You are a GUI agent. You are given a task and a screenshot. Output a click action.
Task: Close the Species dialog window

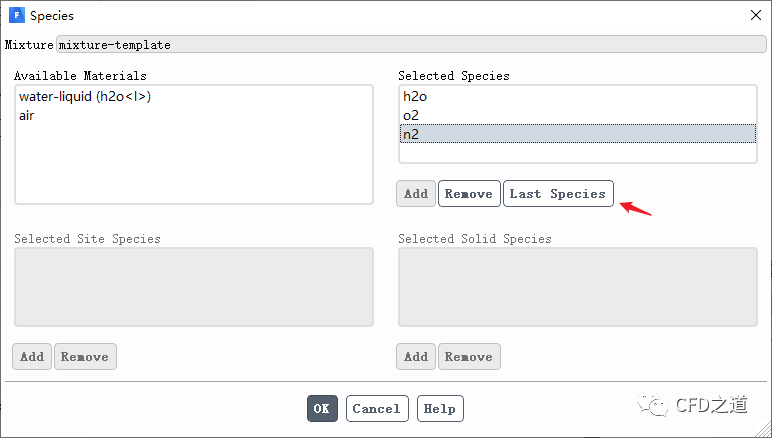click(x=754, y=15)
